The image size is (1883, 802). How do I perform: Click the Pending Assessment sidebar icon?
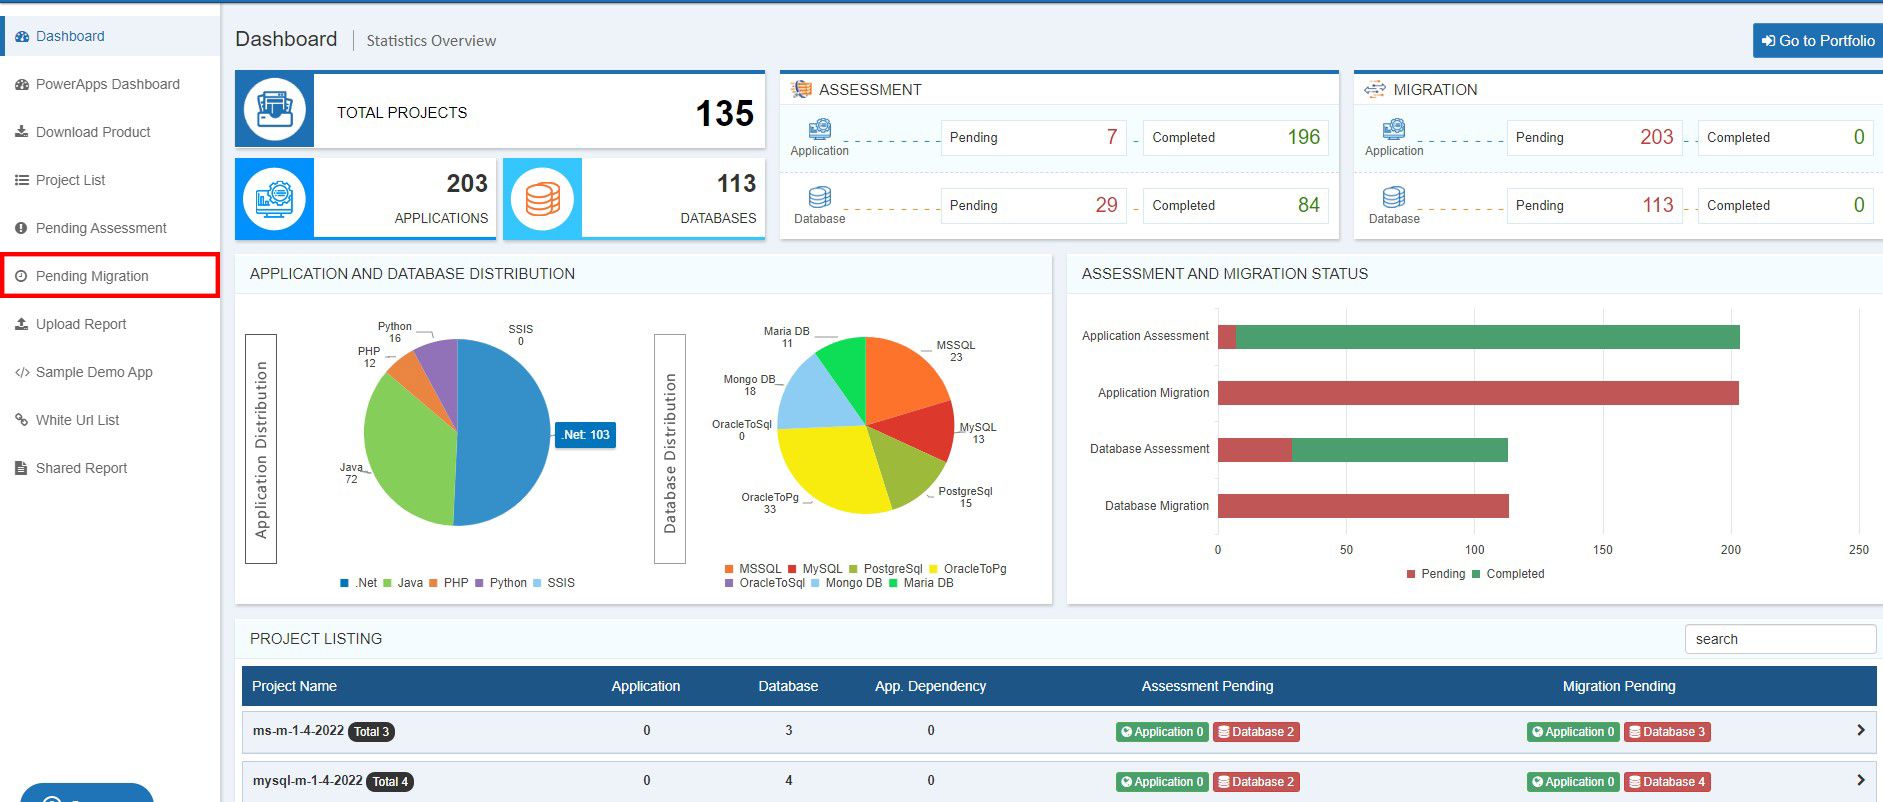point(22,228)
